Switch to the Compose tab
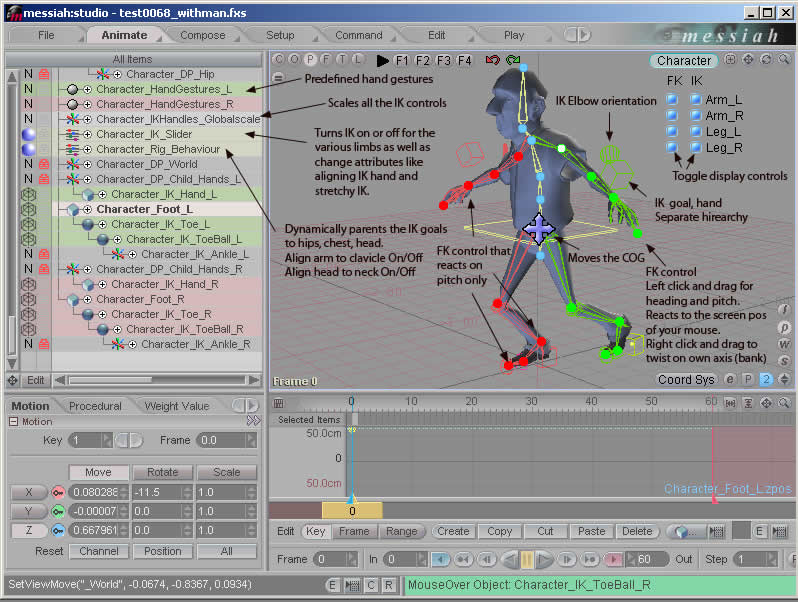The height and width of the screenshot is (602, 798). click(x=203, y=35)
